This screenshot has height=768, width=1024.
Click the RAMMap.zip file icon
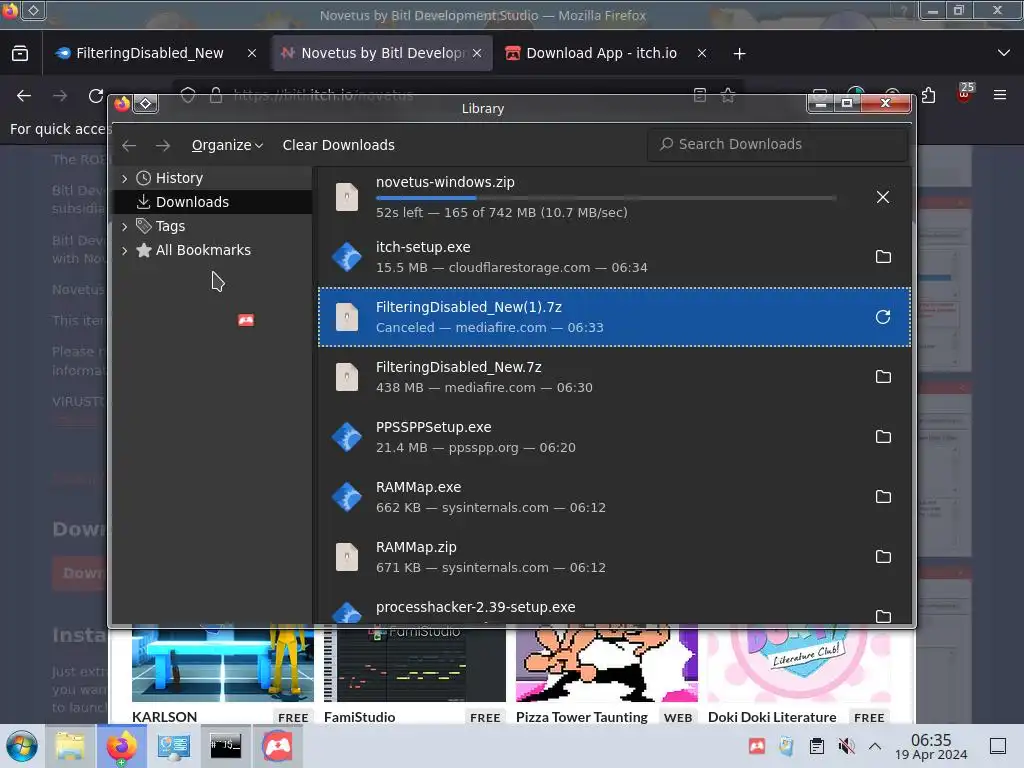347,557
